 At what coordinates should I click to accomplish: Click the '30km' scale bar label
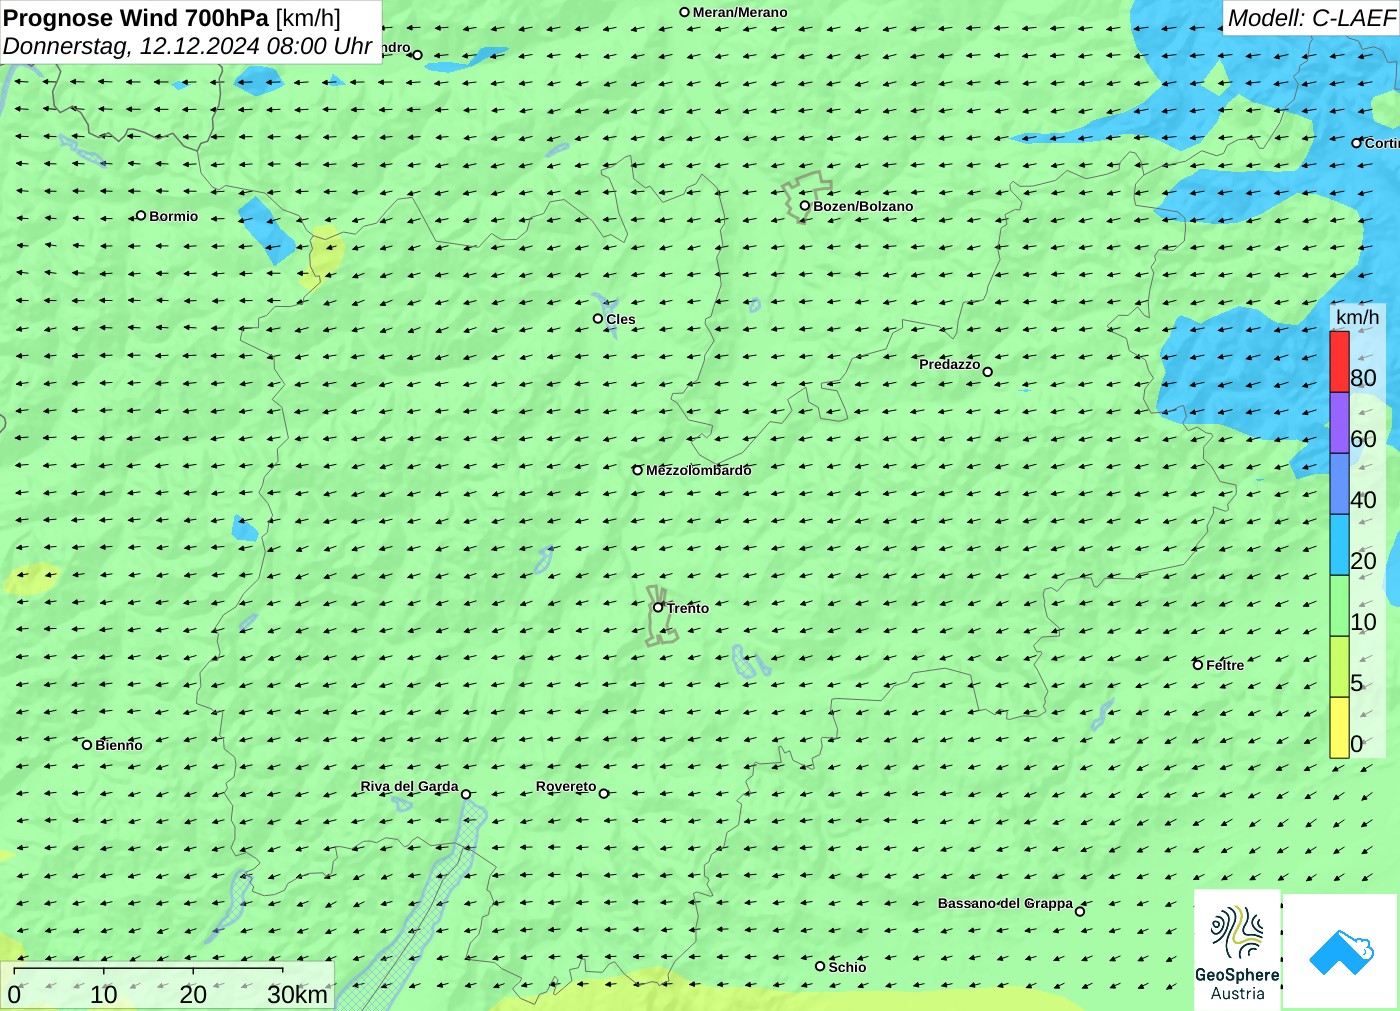pos(297,995)
